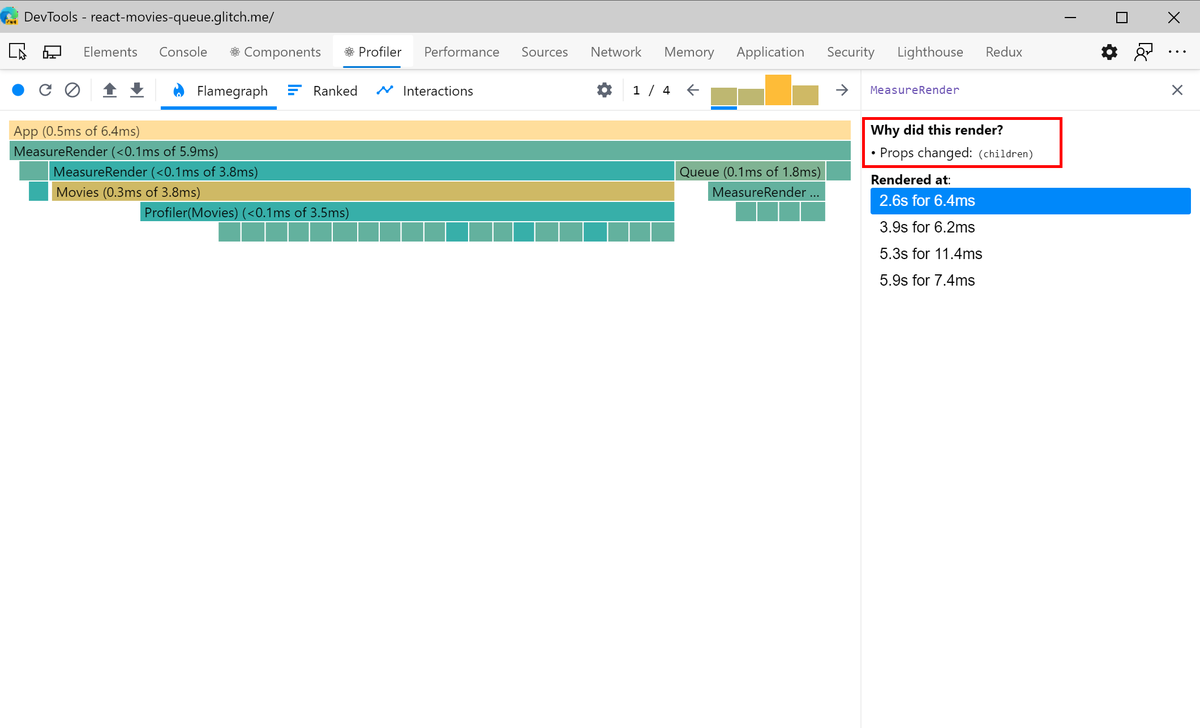
Task: Click the MeasureRender component name
Action: point(914,90)
